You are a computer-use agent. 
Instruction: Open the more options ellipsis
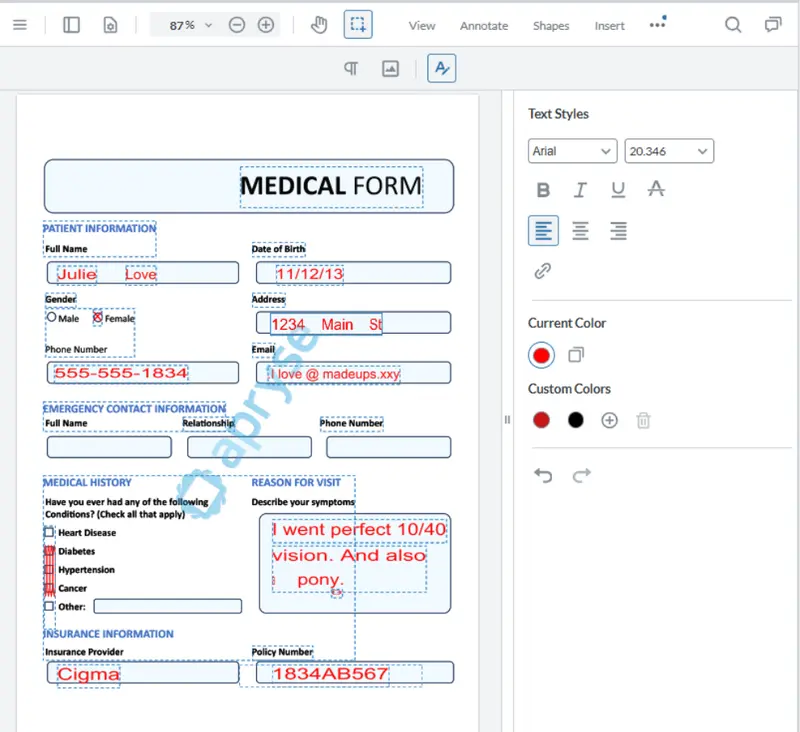(657, 24)
